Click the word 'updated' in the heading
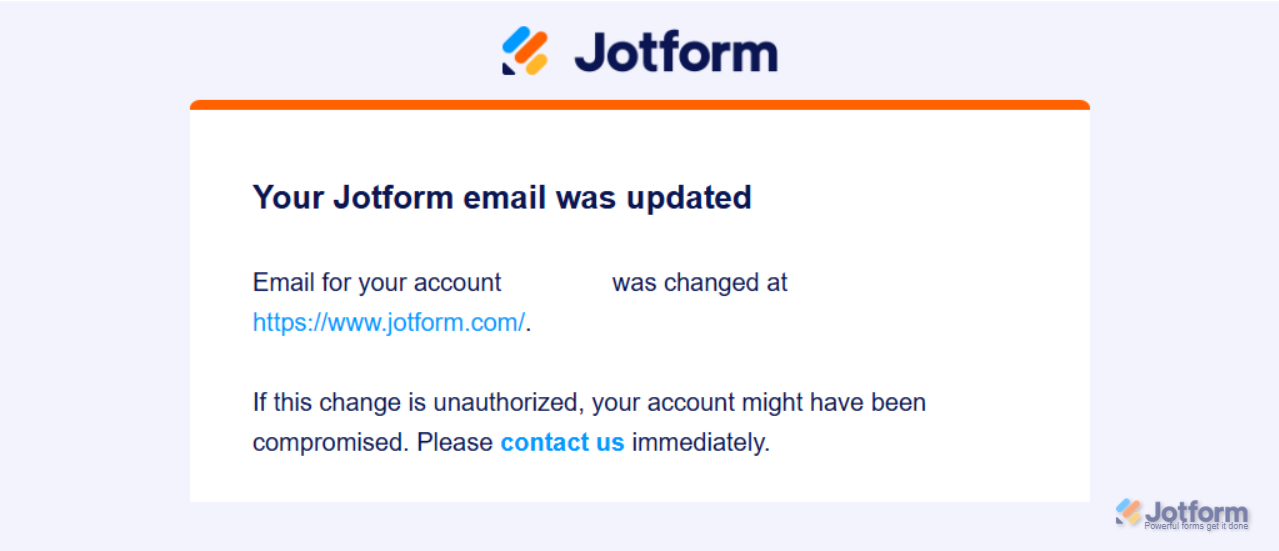The image size is (1279, 551). (x=689, y=197)
